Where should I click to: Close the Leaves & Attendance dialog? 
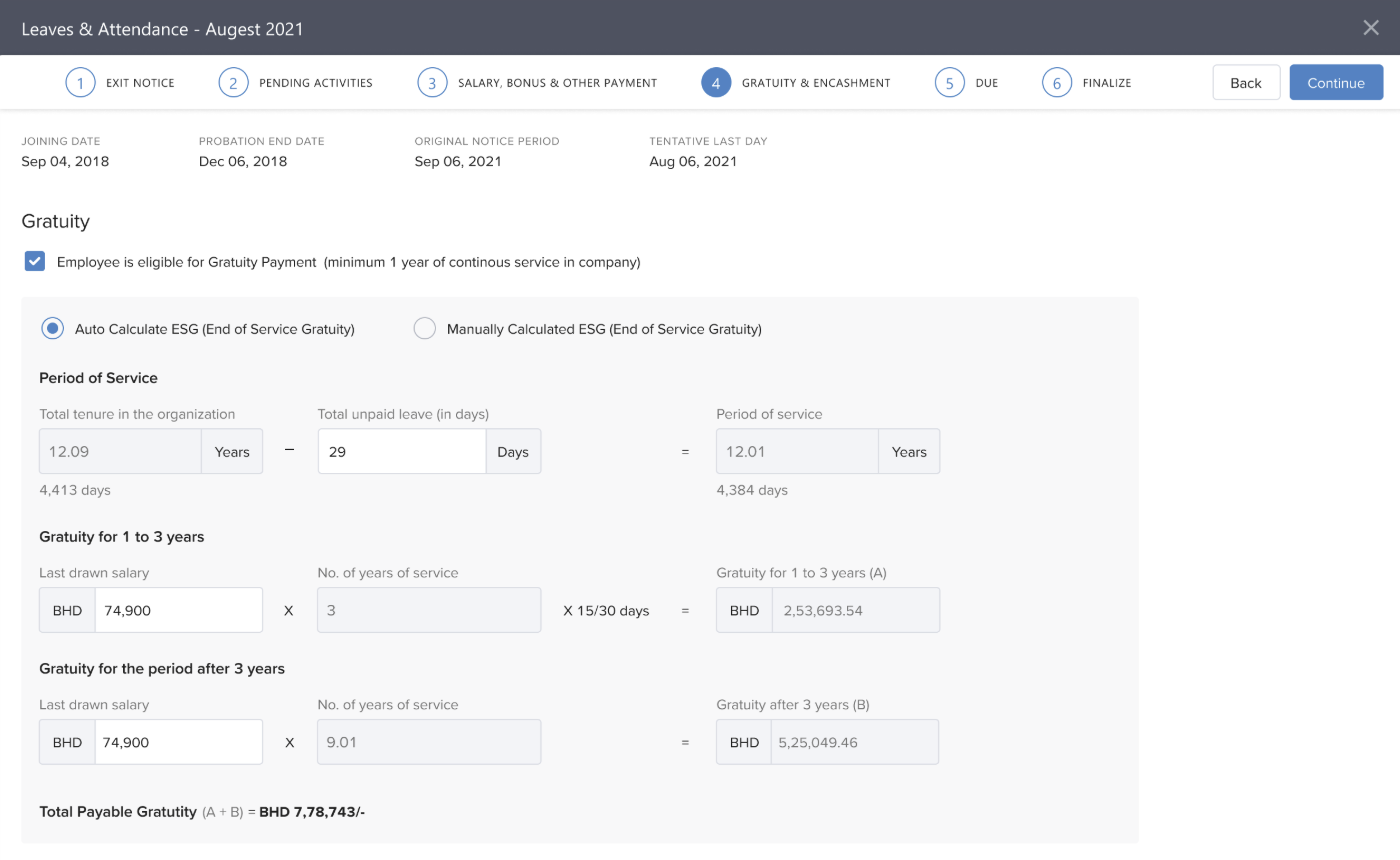coord(1371,28)
